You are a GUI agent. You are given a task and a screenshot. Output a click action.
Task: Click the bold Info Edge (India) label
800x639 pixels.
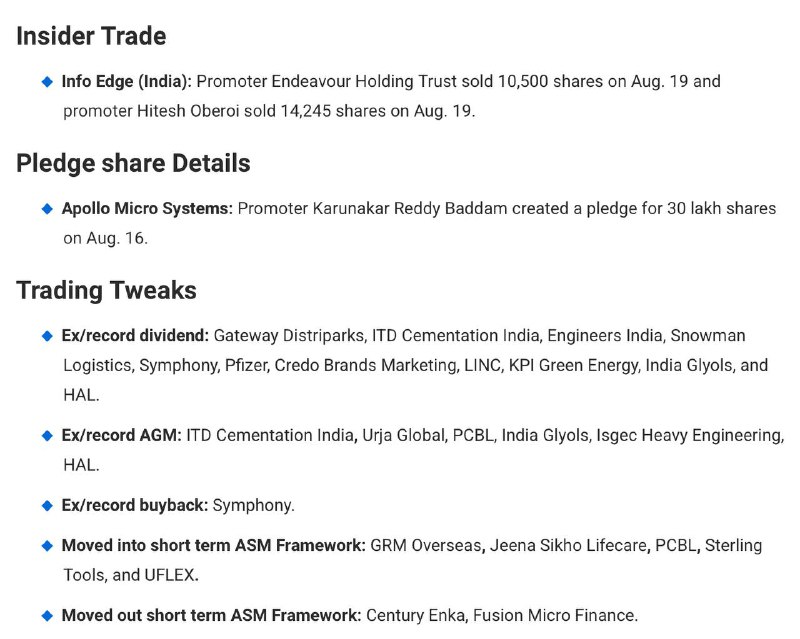click(x=127, y=82)
